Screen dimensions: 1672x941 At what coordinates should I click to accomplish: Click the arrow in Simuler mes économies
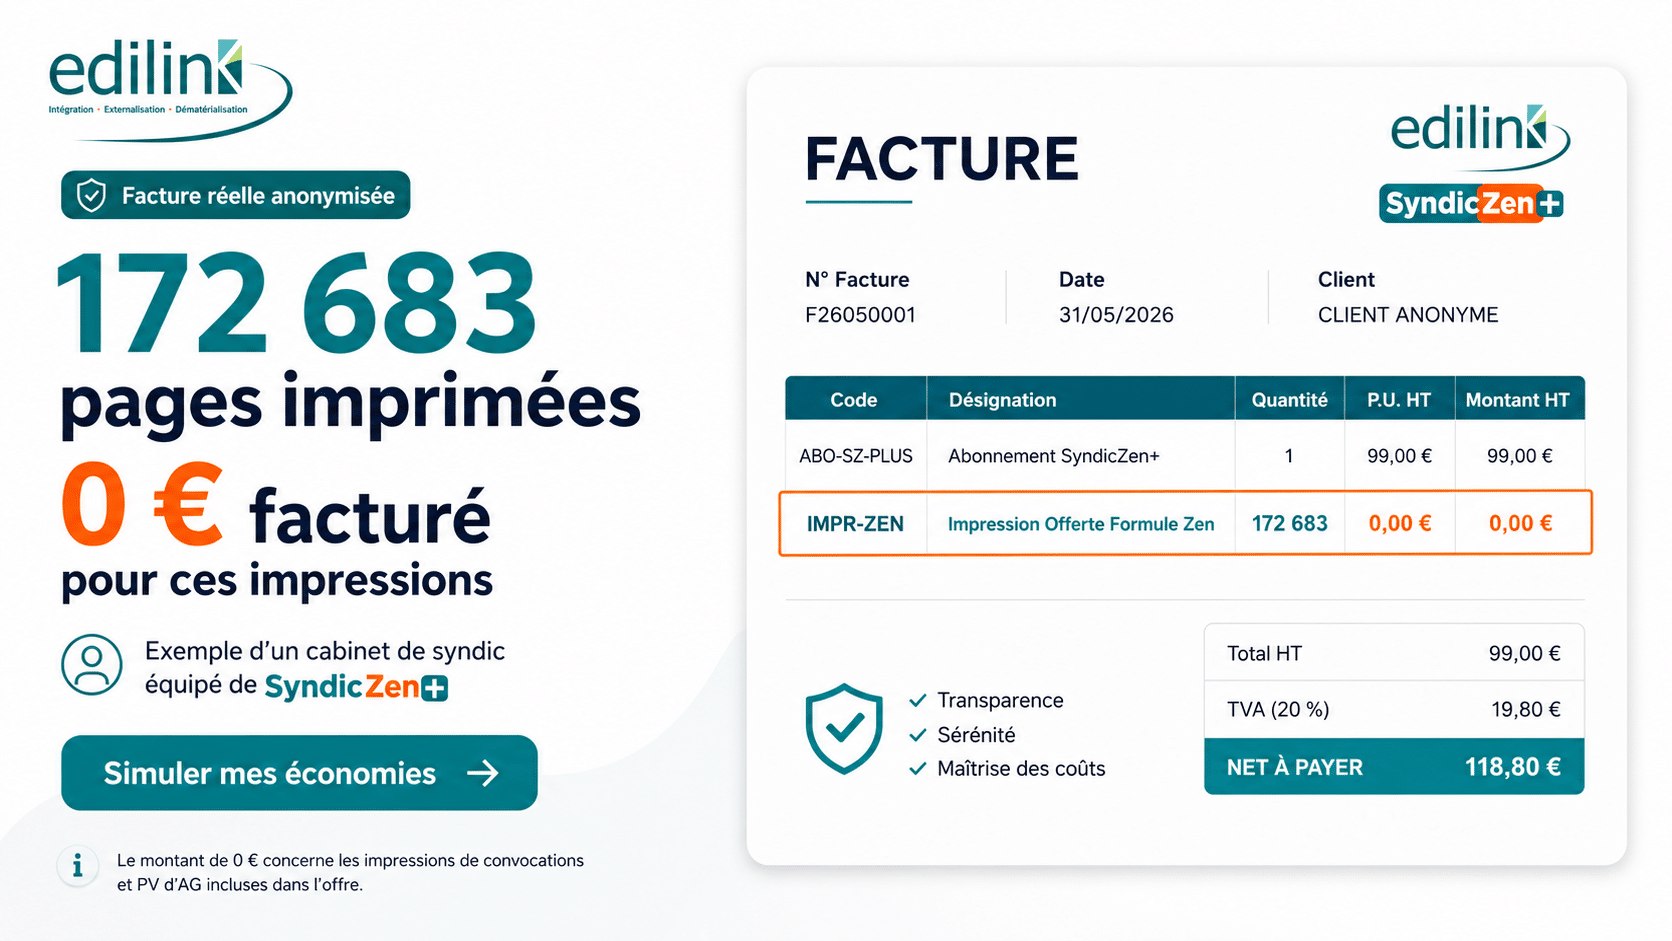(483, 773)
